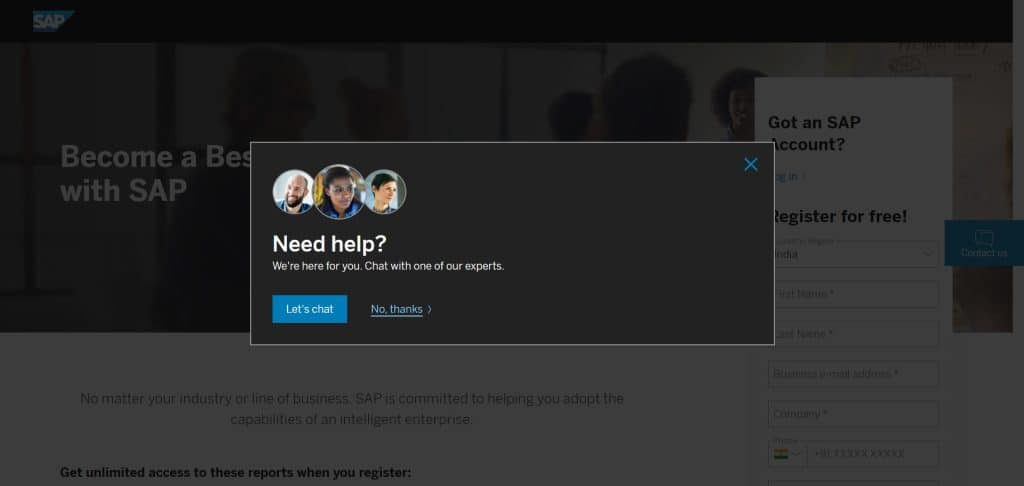Focus the First Name field
Viewport: 1024px width, 486px height.
(854, 294)
